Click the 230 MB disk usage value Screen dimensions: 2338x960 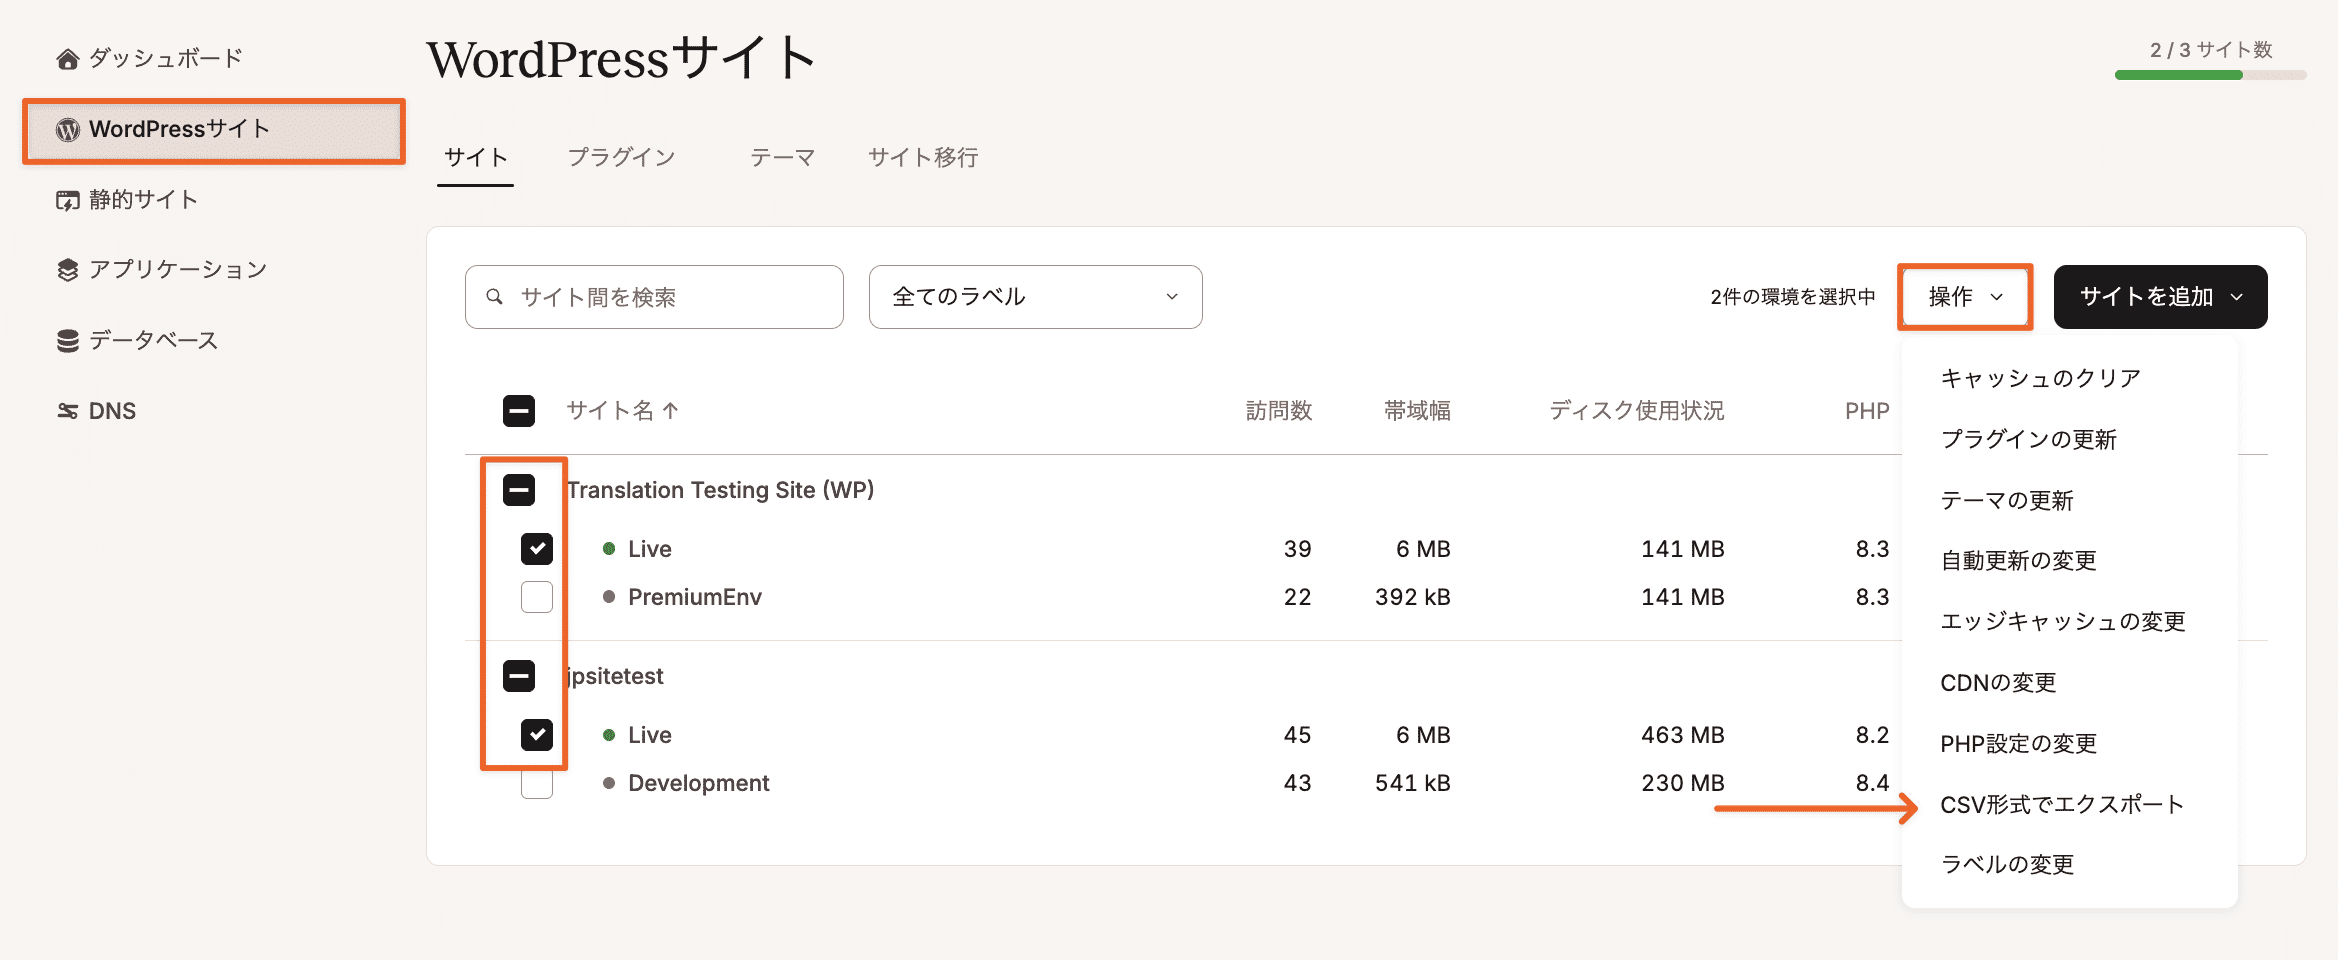(1683, 783)
